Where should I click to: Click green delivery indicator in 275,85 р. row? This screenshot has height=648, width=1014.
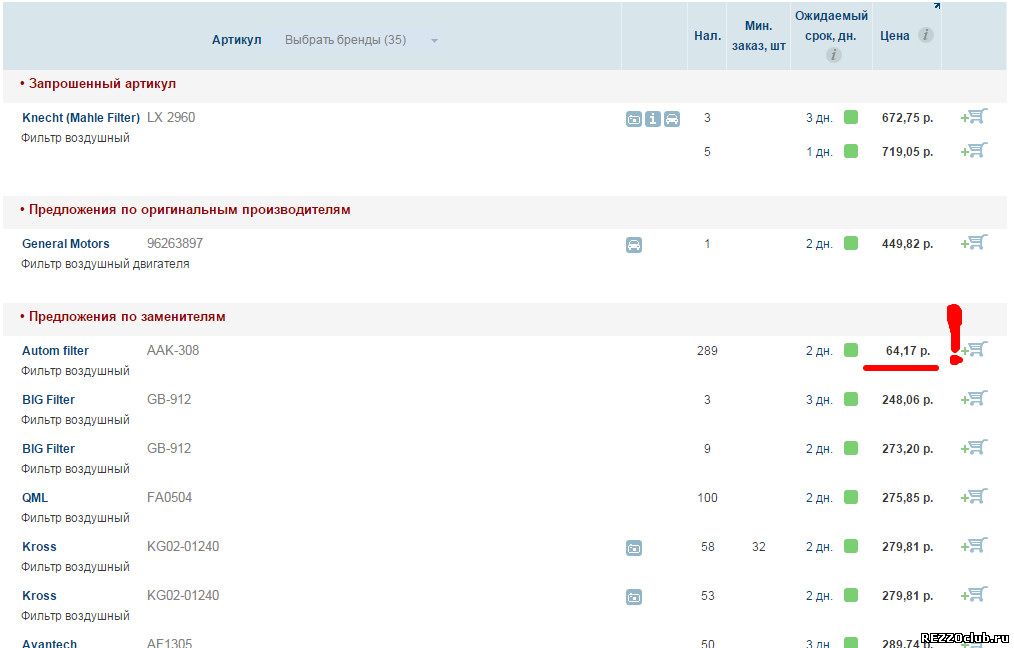pos(851,497)
